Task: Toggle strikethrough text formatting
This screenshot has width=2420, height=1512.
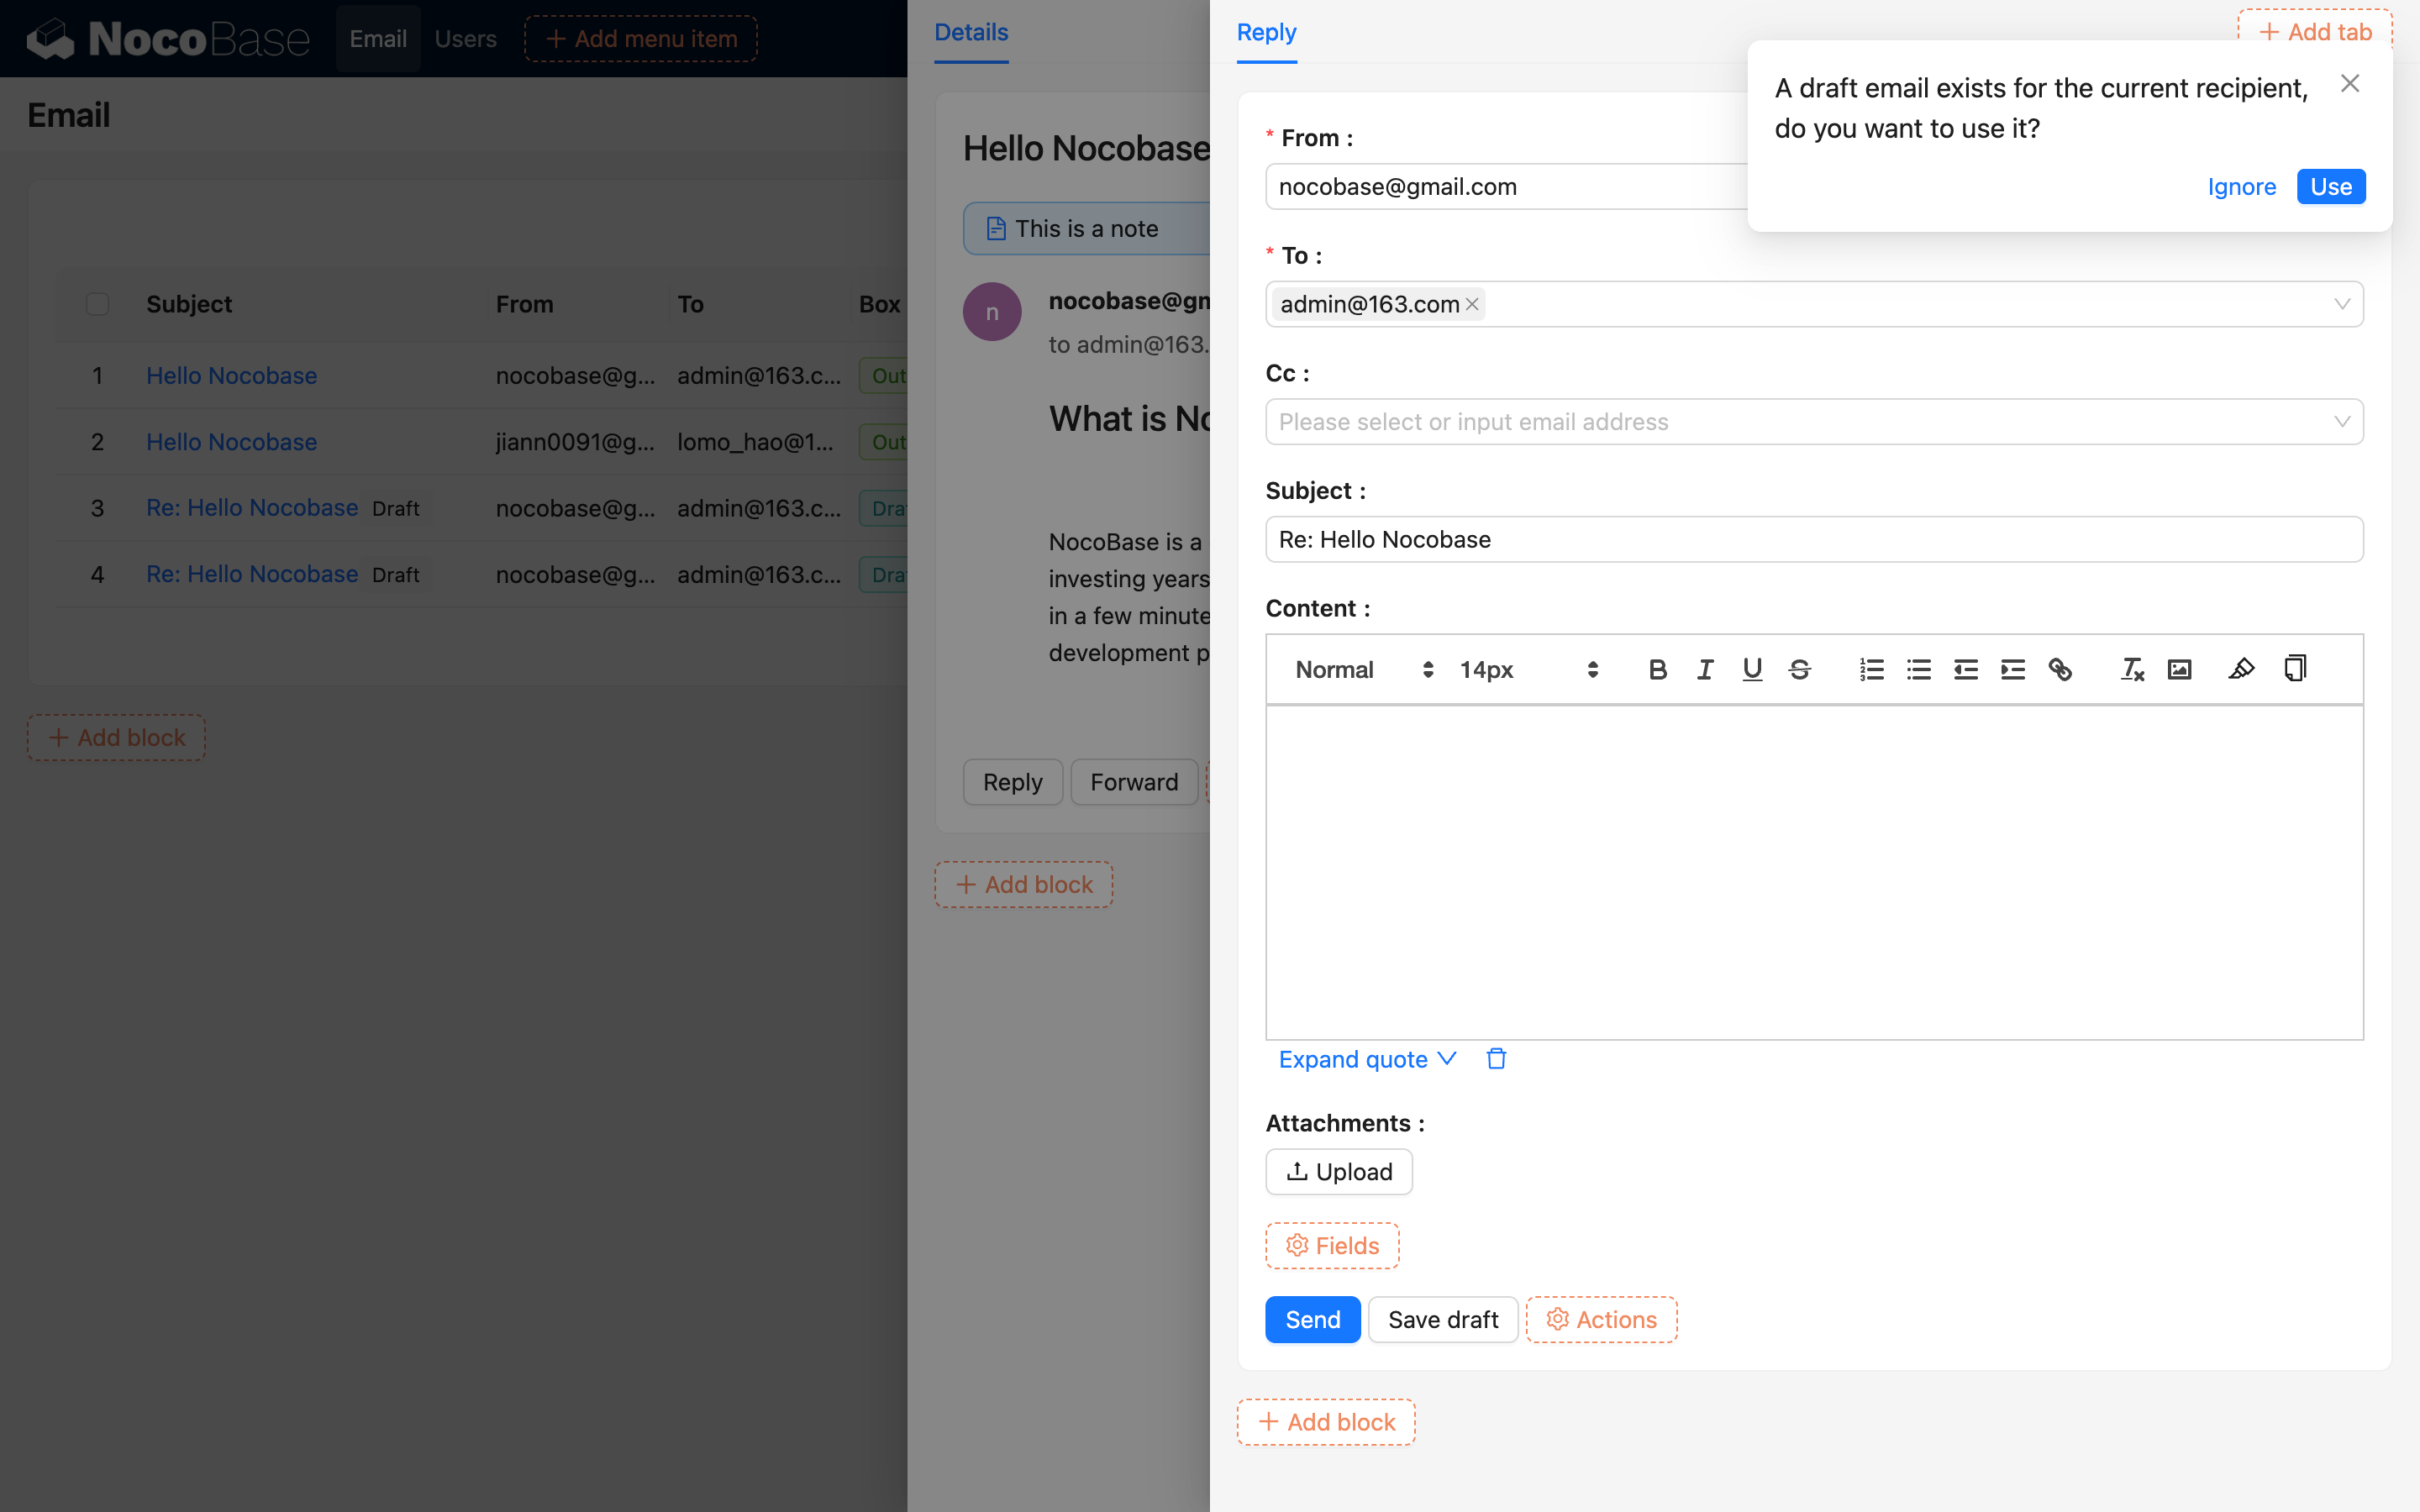Action: (1799, 670)
